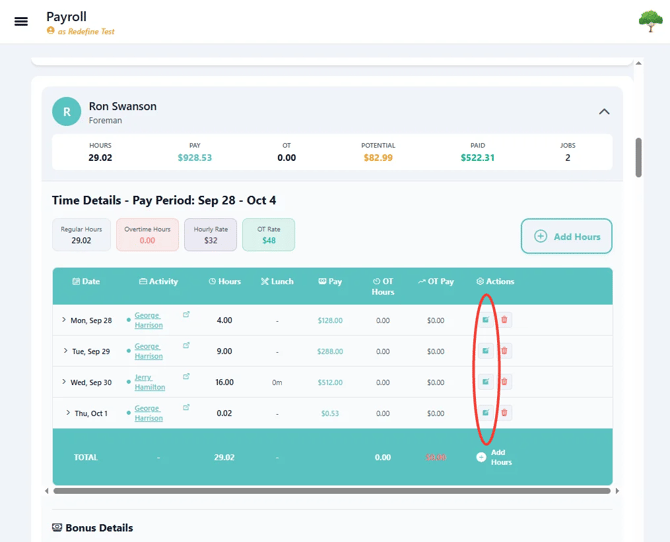Click the scroll up arrow on scrollbar
Image resolution: width=670 pixels, height=542 pixels.
[638, 63]
